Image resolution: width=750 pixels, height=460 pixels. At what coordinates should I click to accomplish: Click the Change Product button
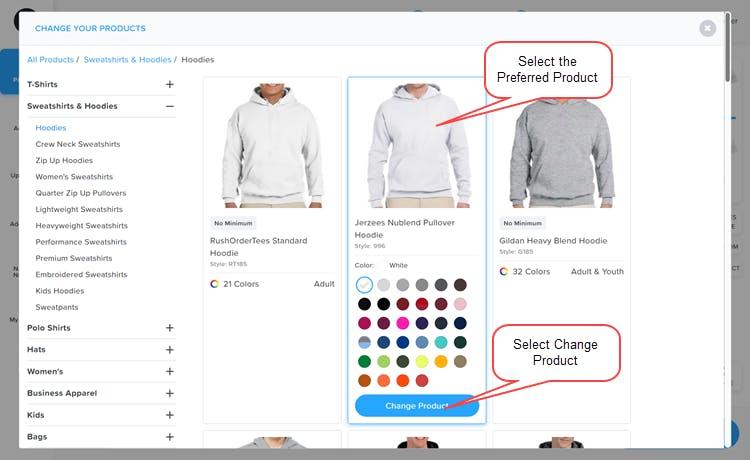[417, 405]
